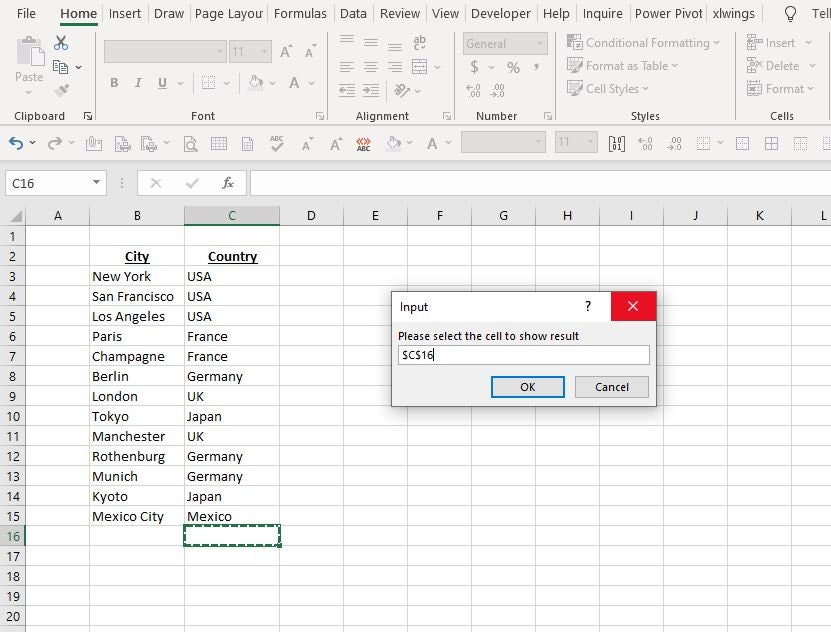Click the quick toolbar Fill Color bucket
The width and height of the screenshot is (831, 632).
394,144
